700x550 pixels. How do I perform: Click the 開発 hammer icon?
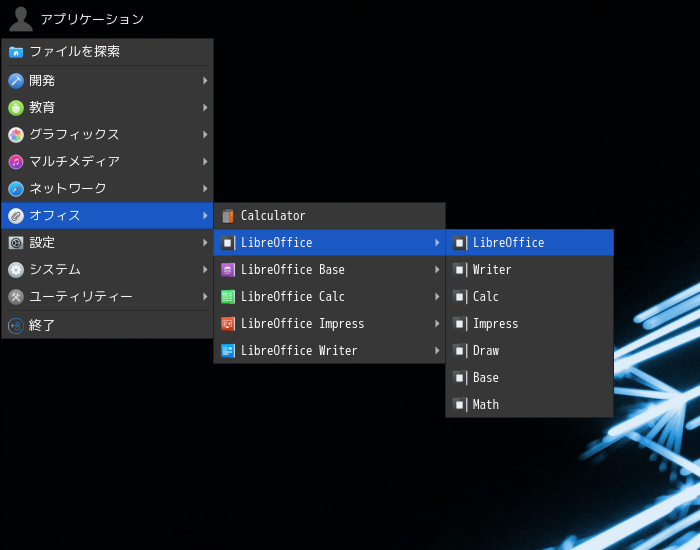[x=16, y=81]
